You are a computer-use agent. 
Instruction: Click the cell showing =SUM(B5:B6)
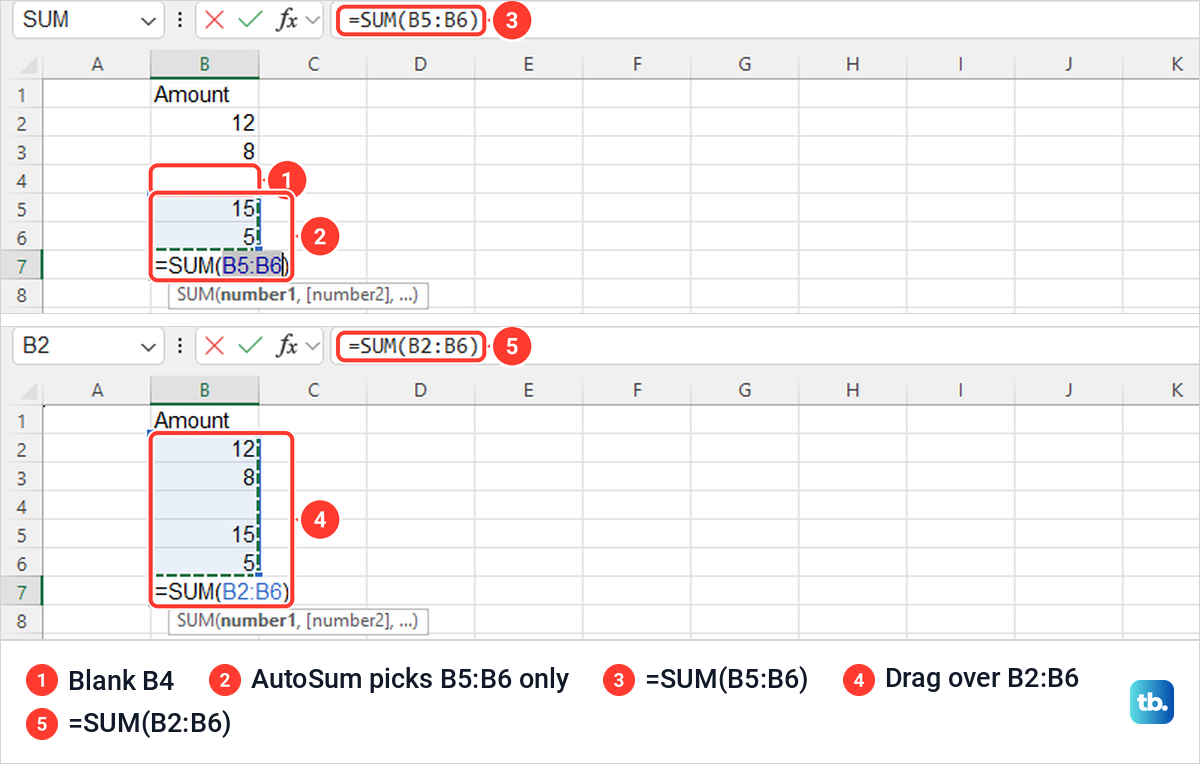pyautogui.click(x=221, y=266)
